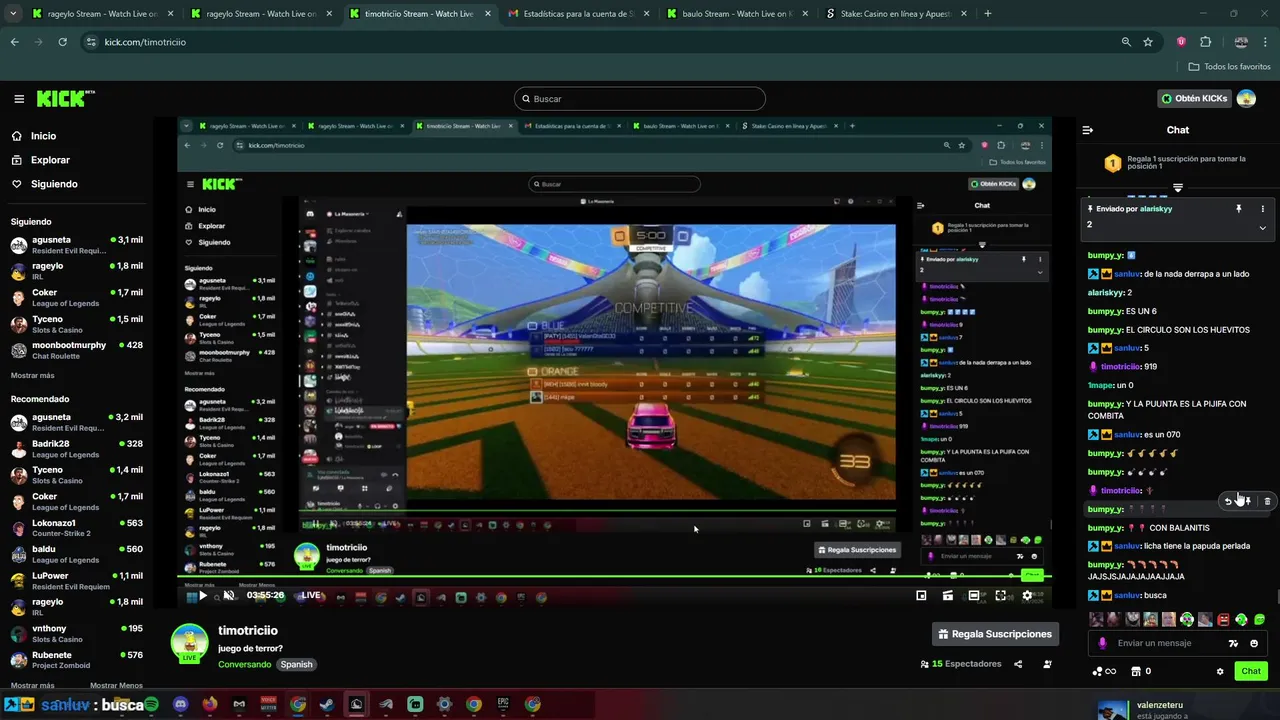1280x720 pixels.
Task: Click the reply arrow on the hovered chat message
Action: point(1229,501)
